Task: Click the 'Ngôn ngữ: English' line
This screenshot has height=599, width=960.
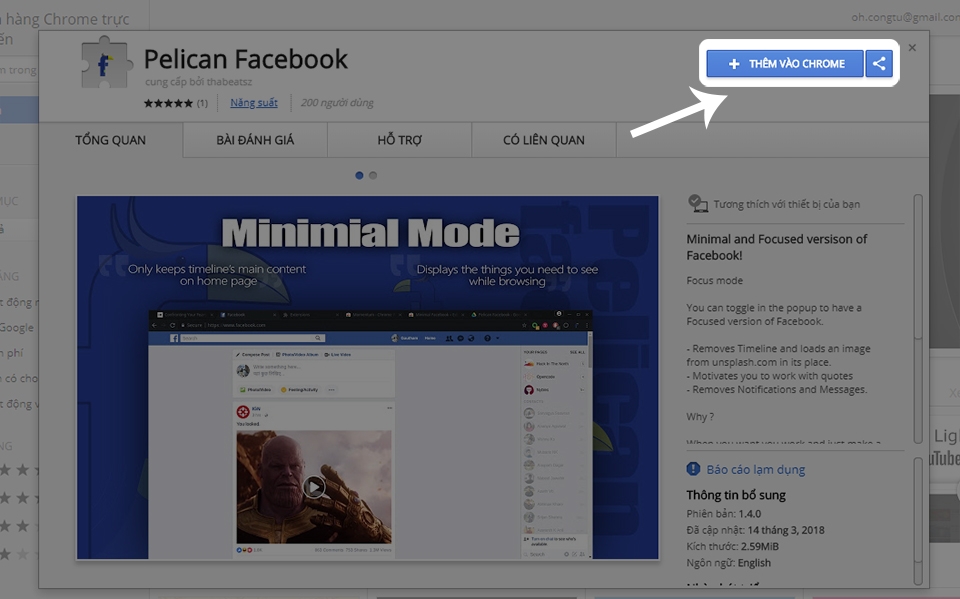Action: click(x=729, y=563)
